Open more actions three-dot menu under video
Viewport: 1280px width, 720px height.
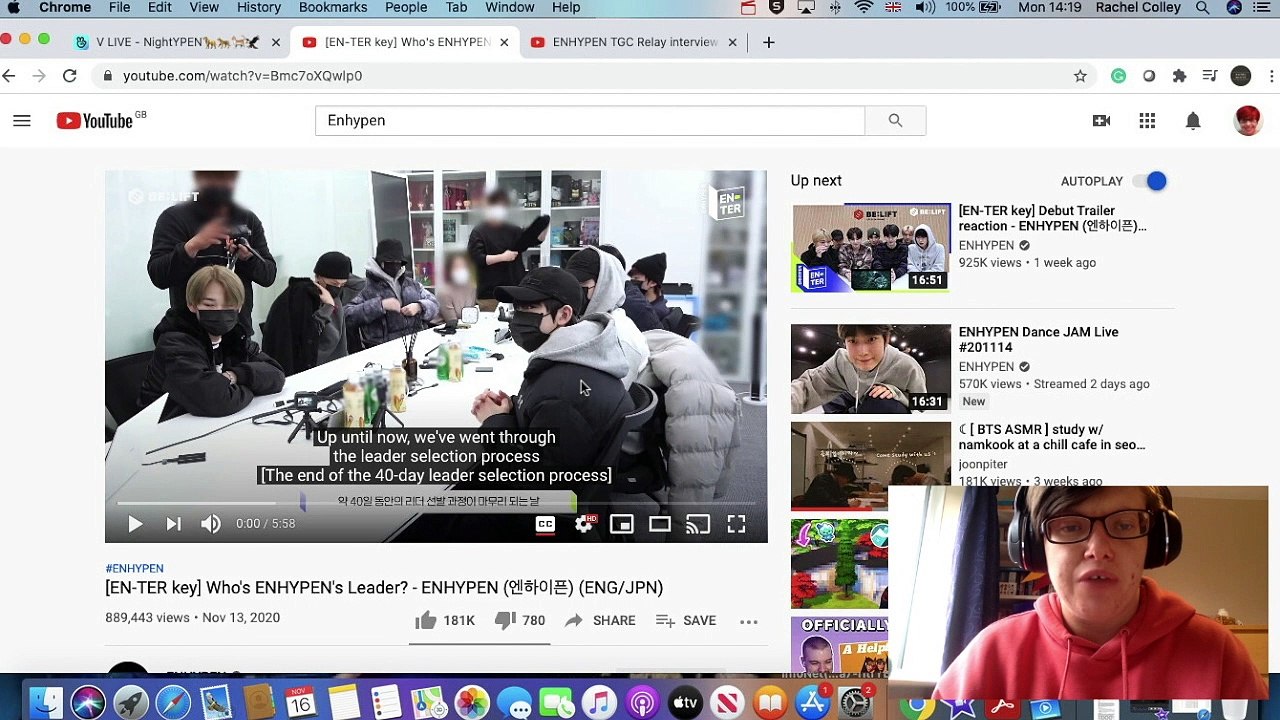[x=748, y=621]
